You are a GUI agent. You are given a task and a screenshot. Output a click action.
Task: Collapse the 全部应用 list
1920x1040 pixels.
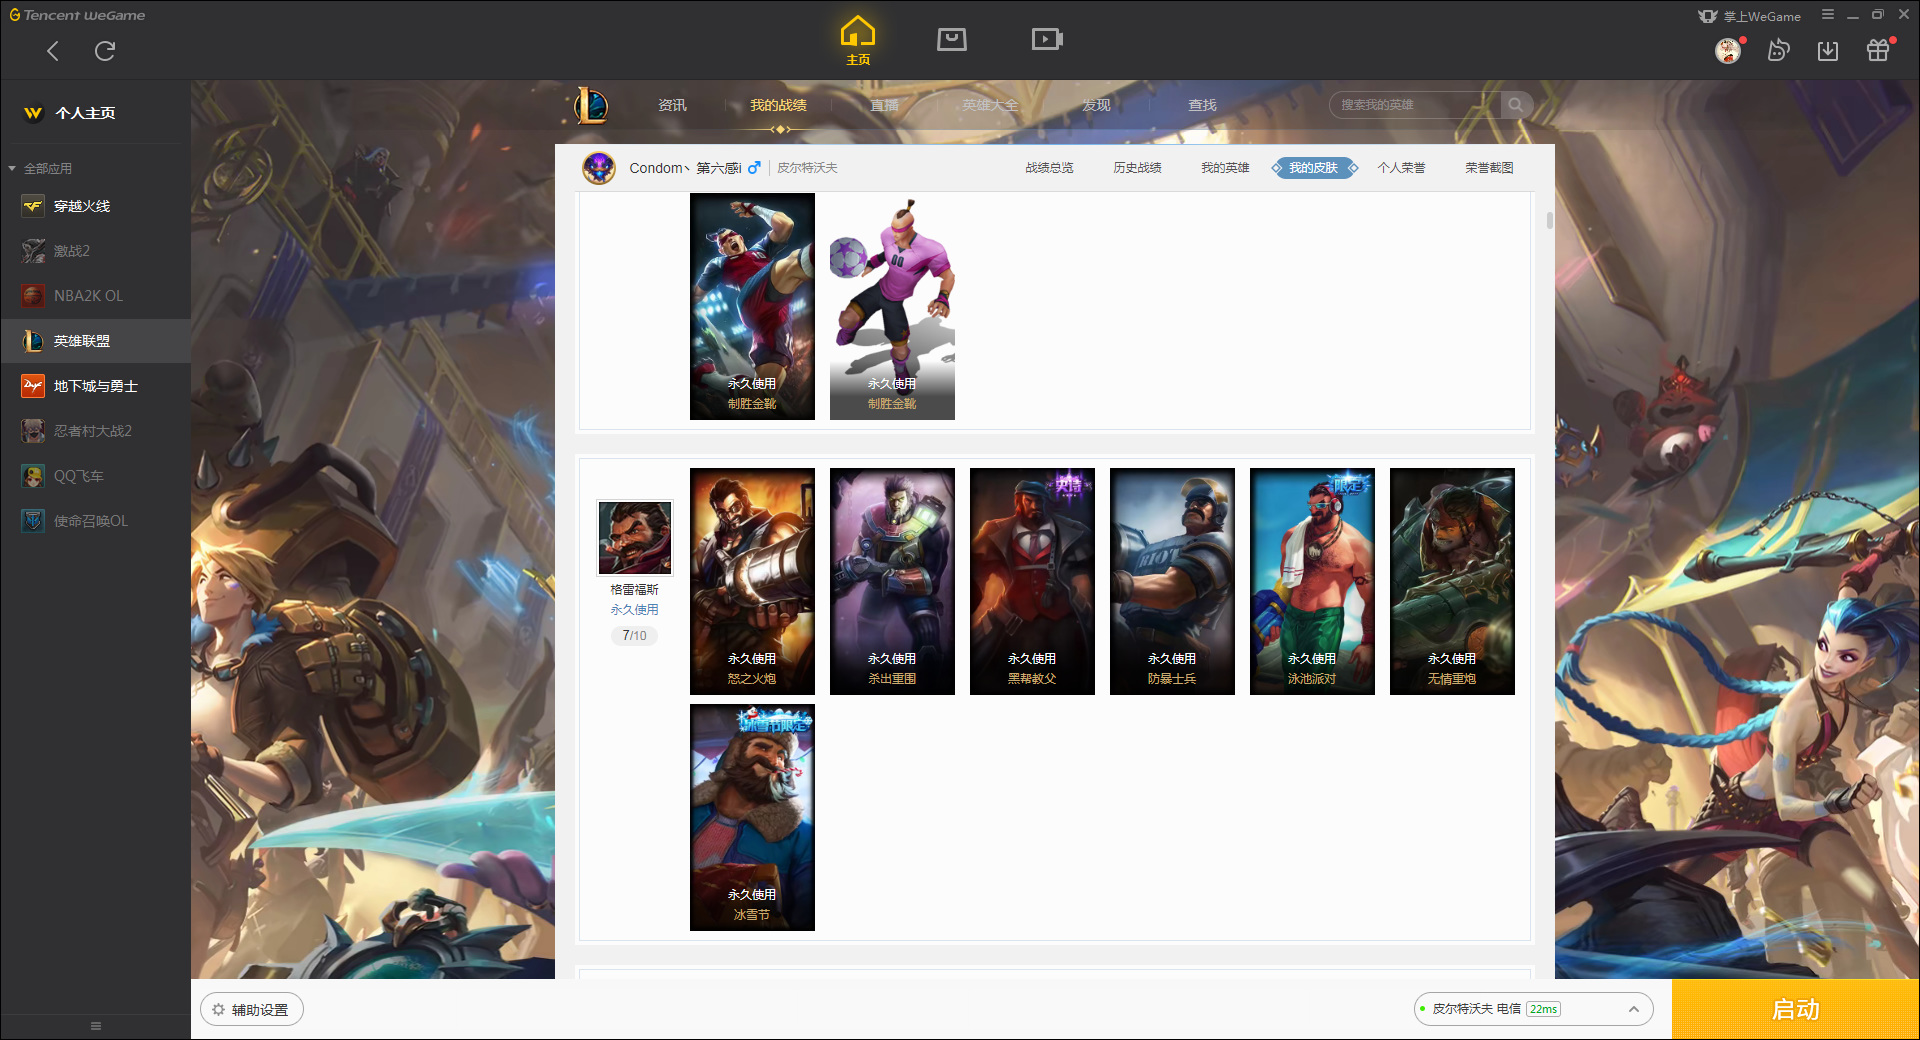12,169
